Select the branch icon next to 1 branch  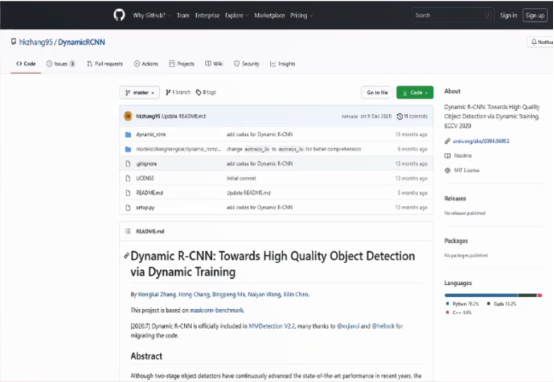[168, 92]
